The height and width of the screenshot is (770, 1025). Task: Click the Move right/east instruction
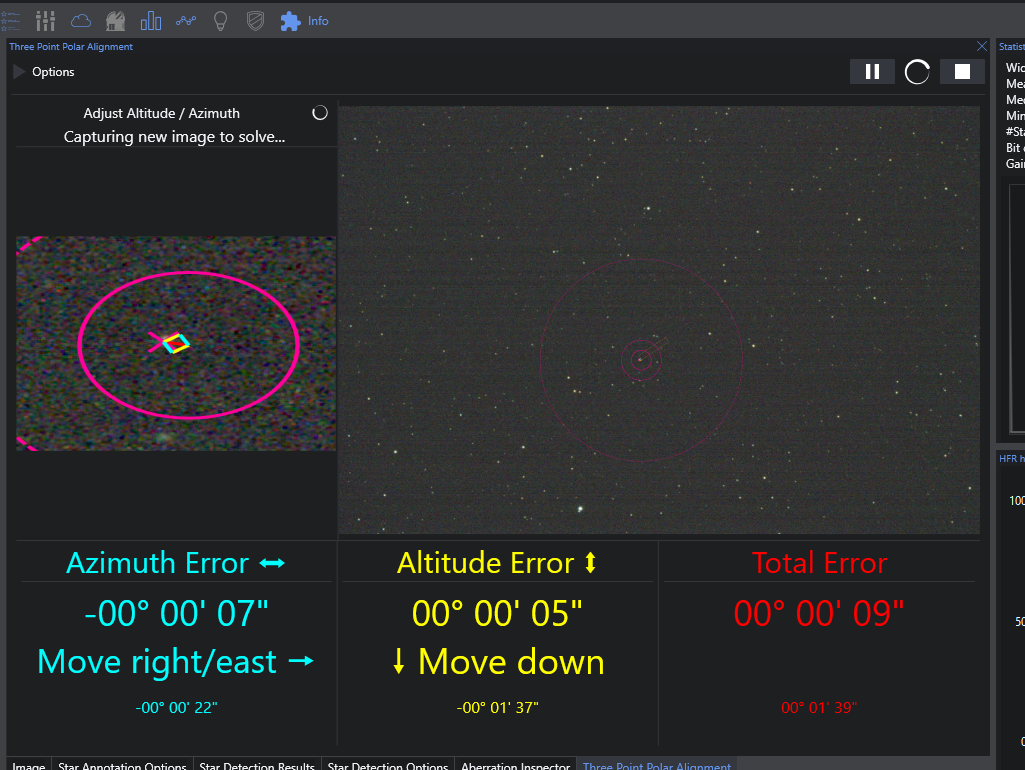tap(176, 661)
